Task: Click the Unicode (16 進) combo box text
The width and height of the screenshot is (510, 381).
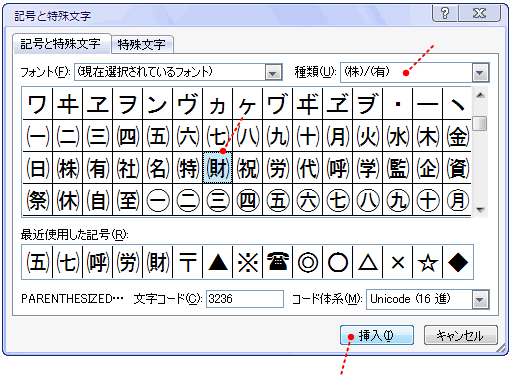Action: (419, 299)
